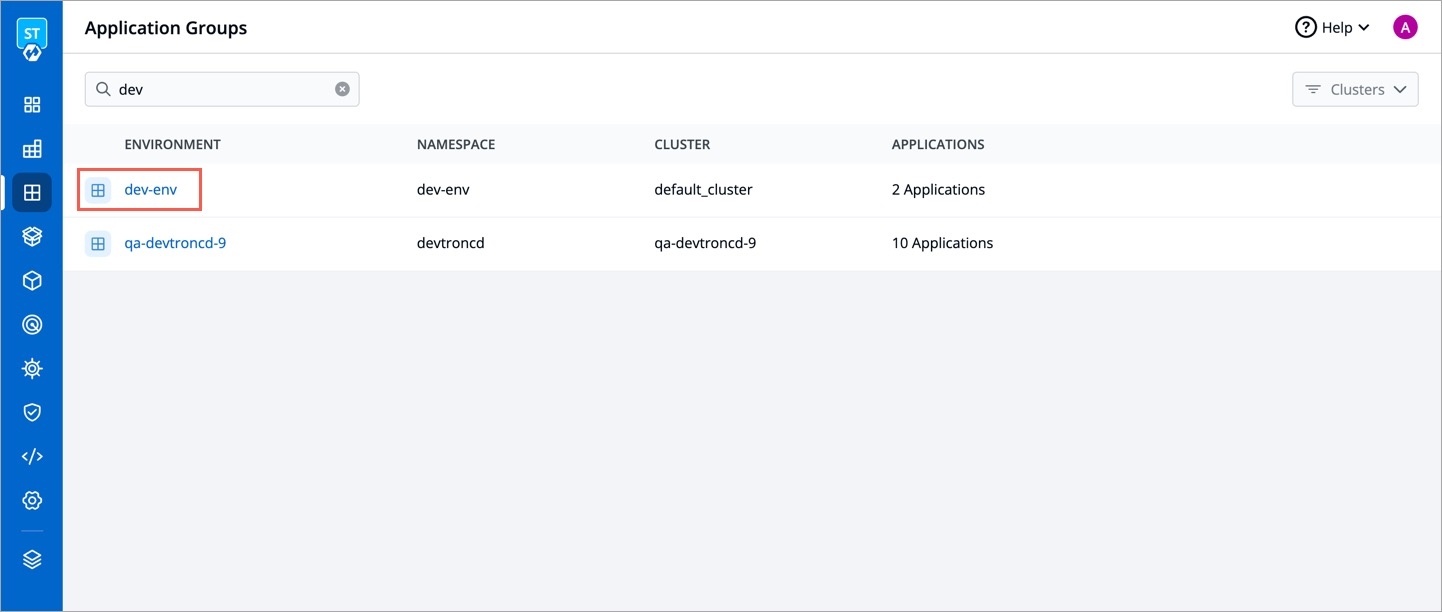Open Chart Store cube icon in sidebar
Screen dimensions: 1442x612
point(32,281)
